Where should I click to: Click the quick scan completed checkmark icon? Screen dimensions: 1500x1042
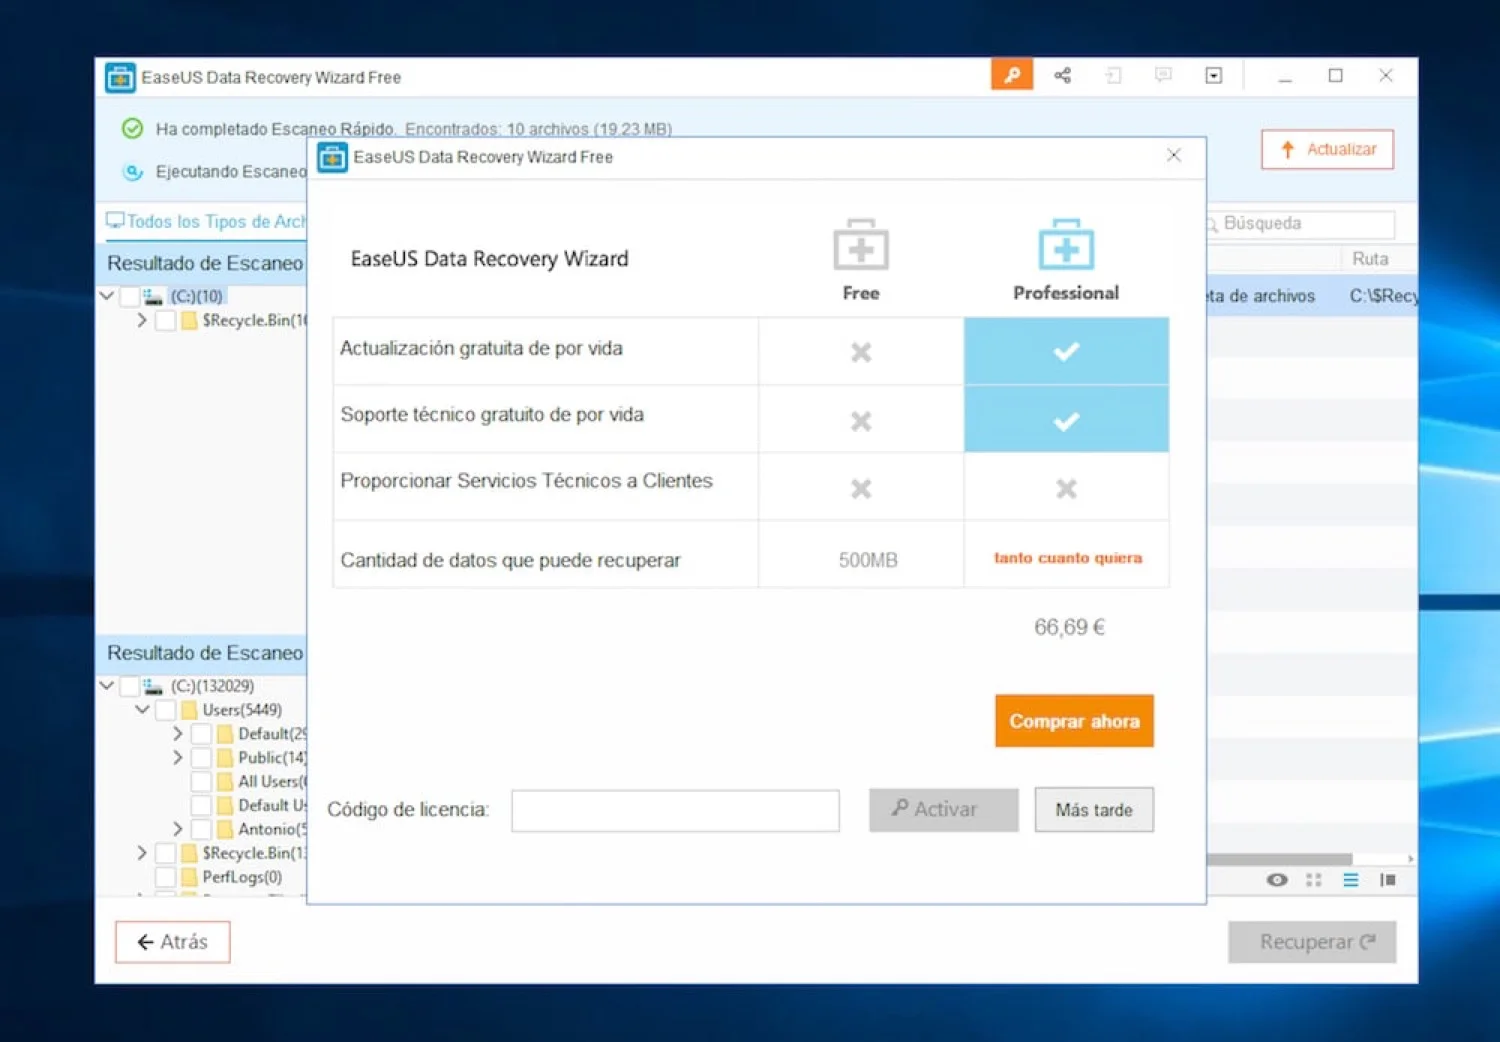(x=132, y=128)
